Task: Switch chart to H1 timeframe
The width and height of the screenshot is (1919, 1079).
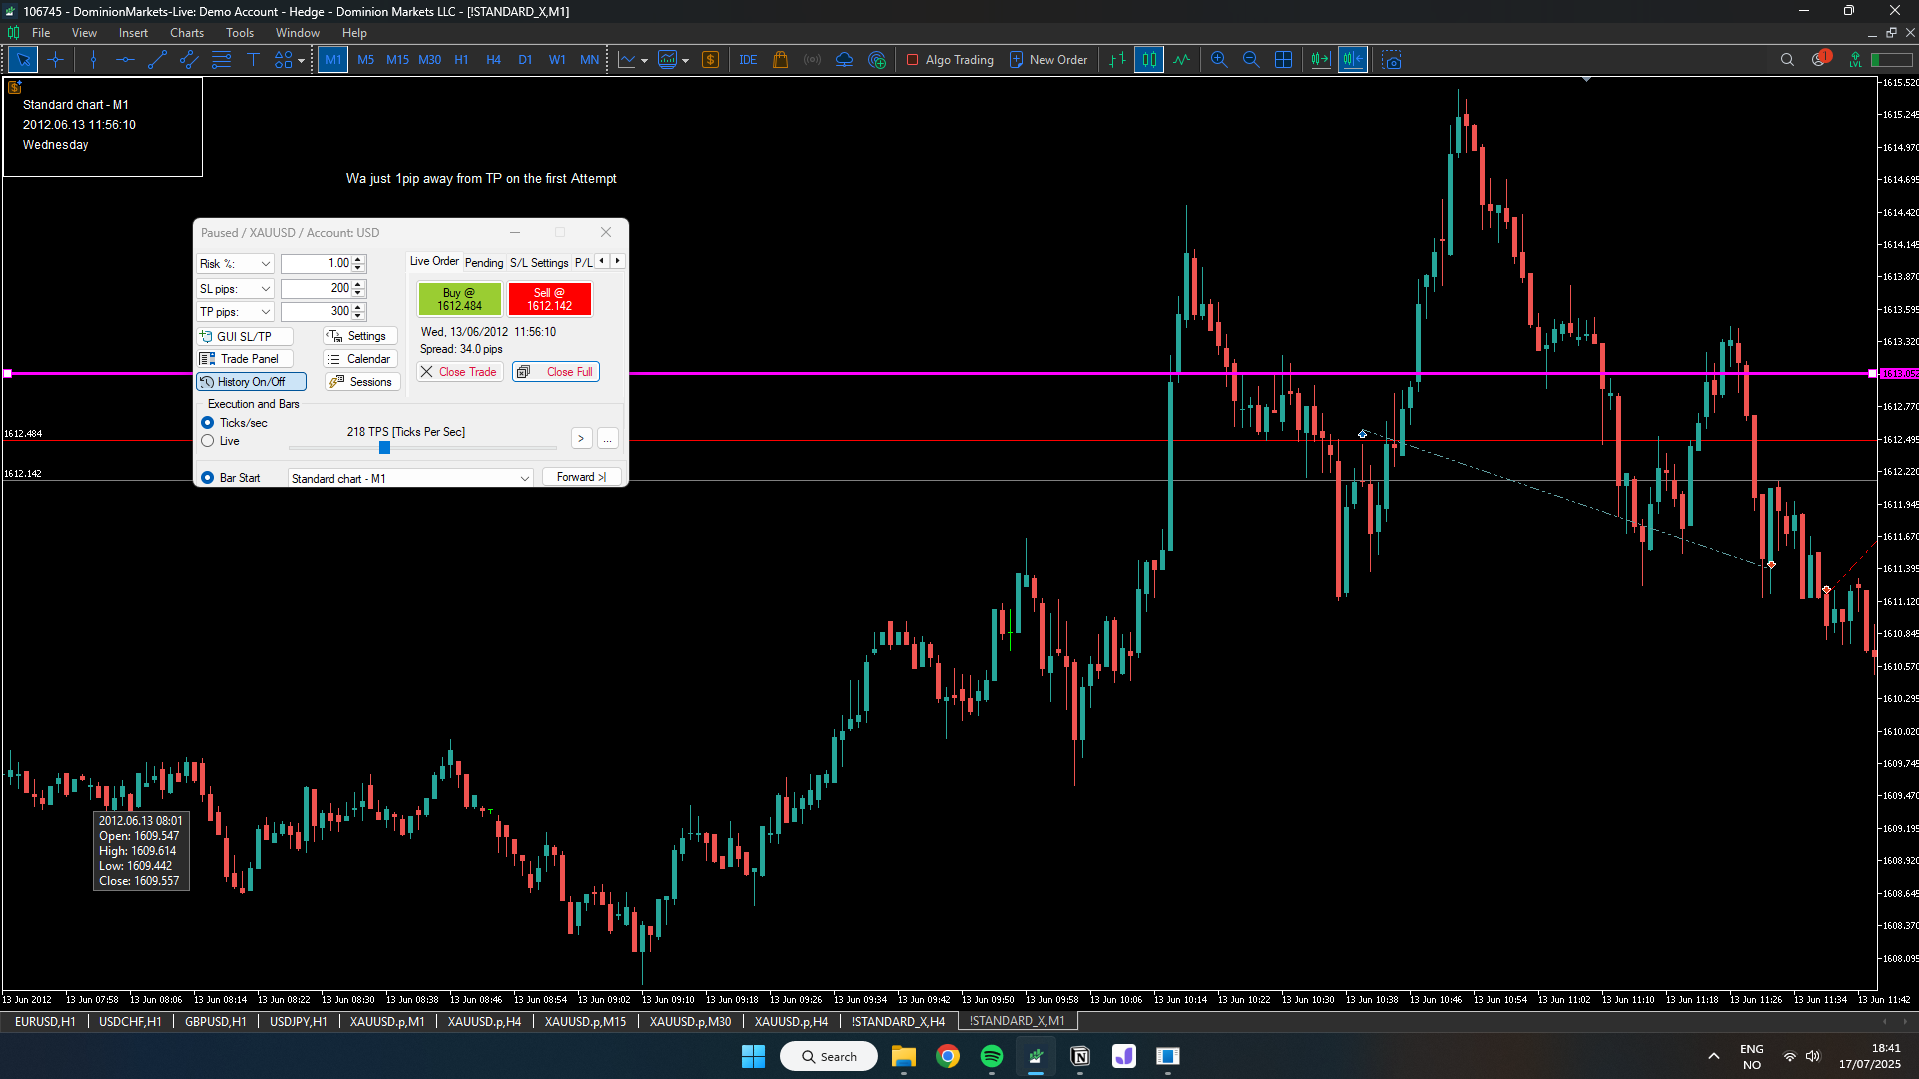Action: [461, 60]
